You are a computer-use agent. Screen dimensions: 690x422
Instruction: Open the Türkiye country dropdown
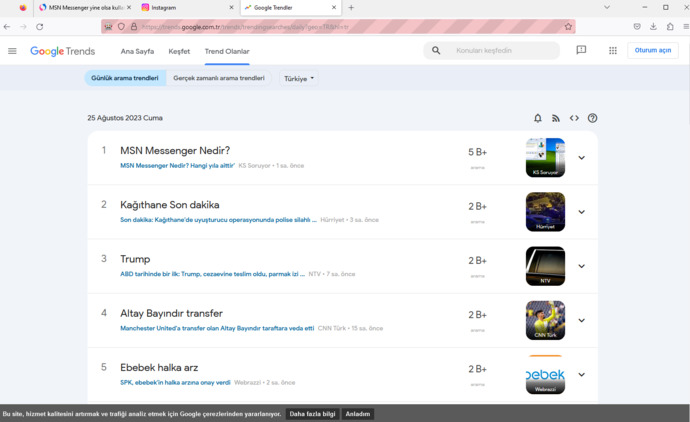299,78
